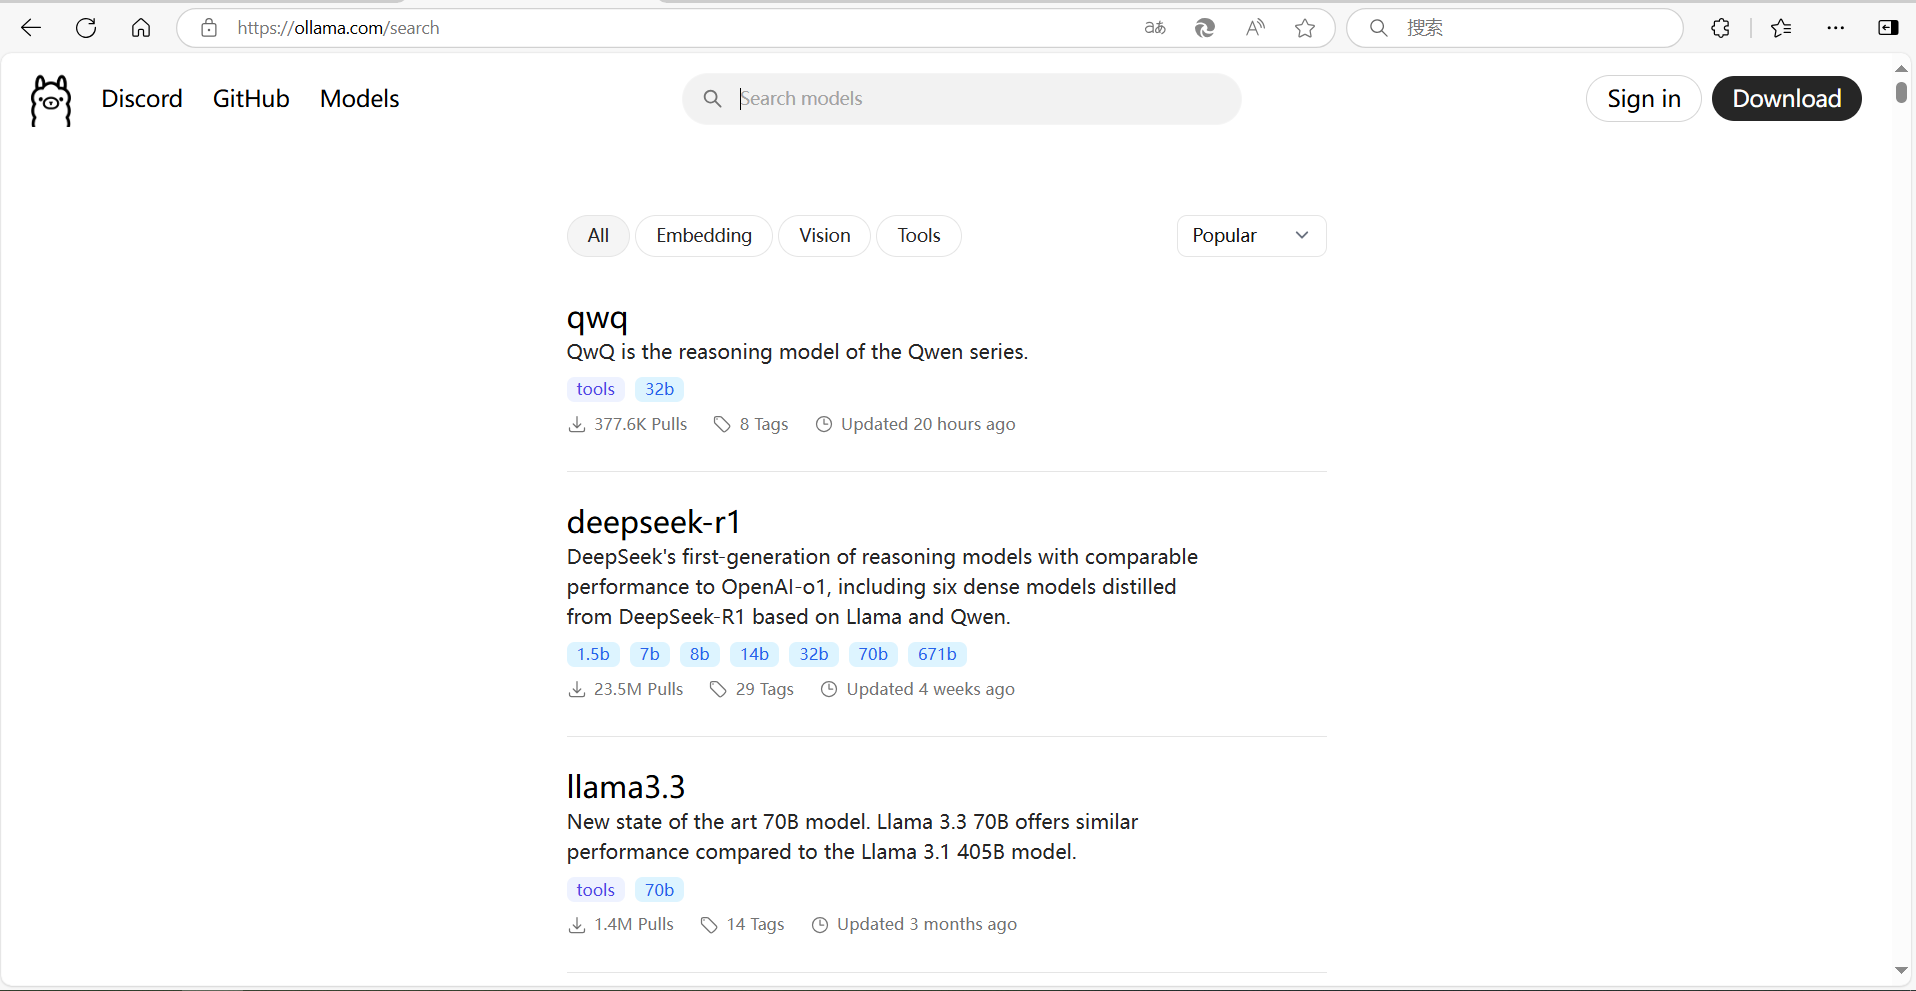Click the tools tag under llama3.3
The height and width of the screenshot is (991, 1916).
596,890
